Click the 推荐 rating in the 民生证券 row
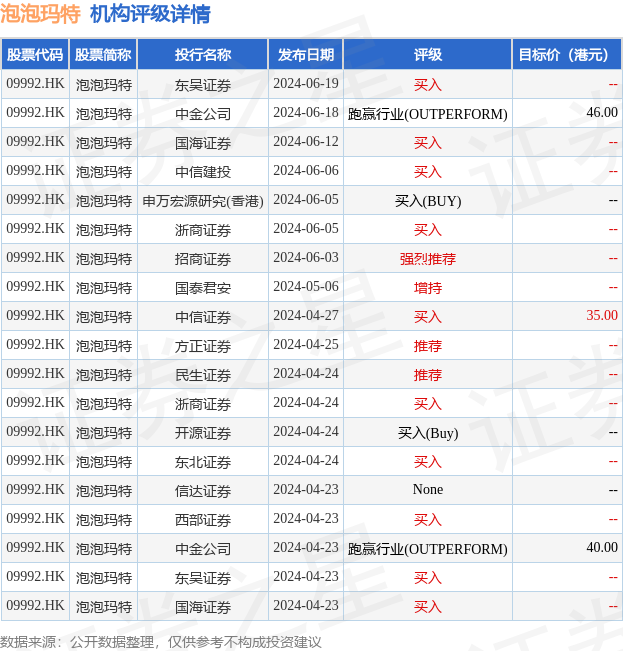Image resolution: width=623 pixels, height=651 pixels. (428, 375)
